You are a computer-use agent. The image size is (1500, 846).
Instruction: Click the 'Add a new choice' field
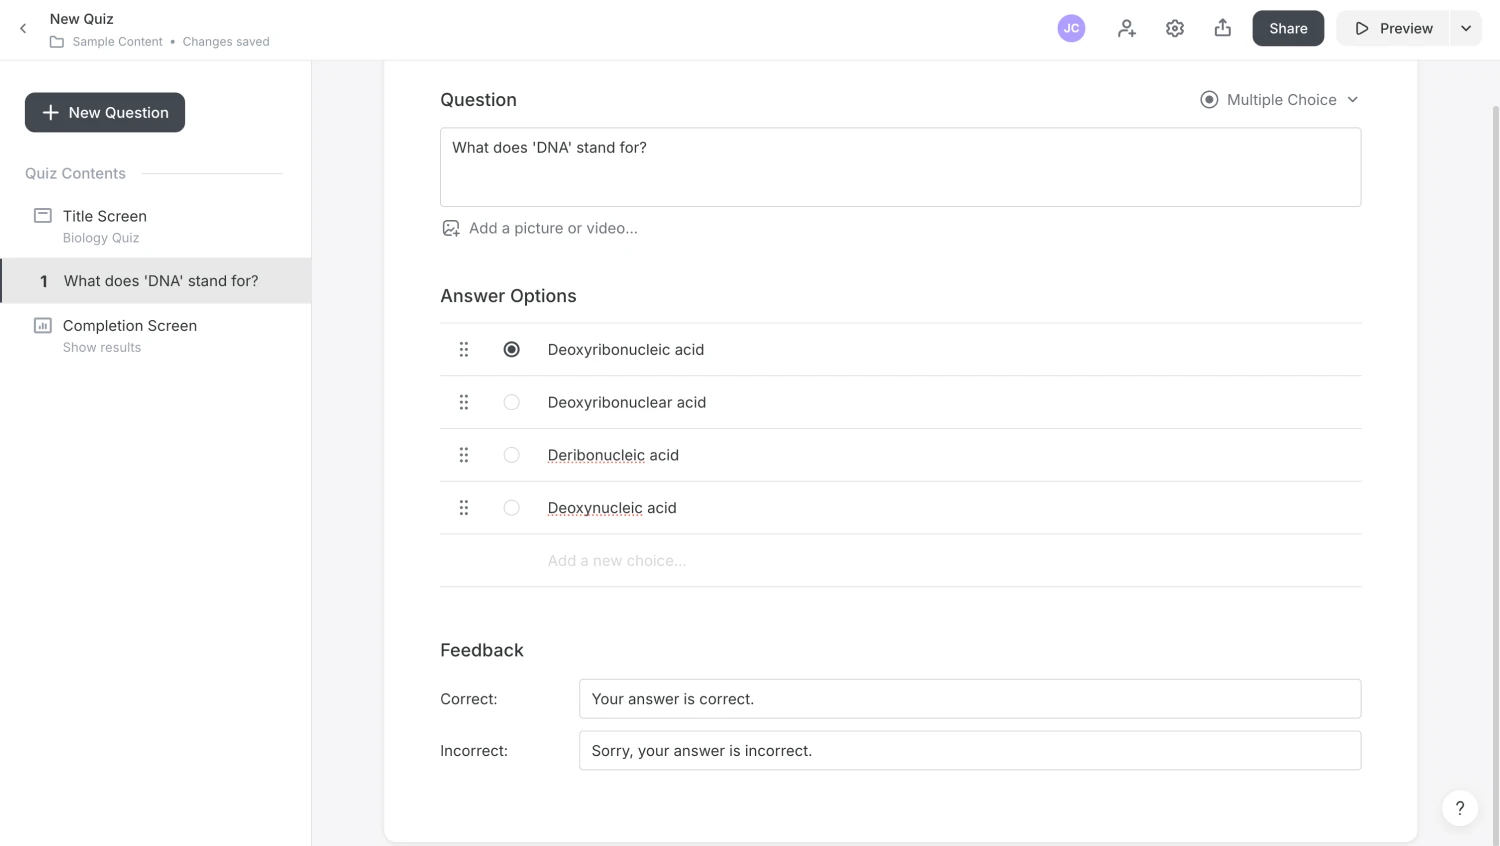pos(617,560)
